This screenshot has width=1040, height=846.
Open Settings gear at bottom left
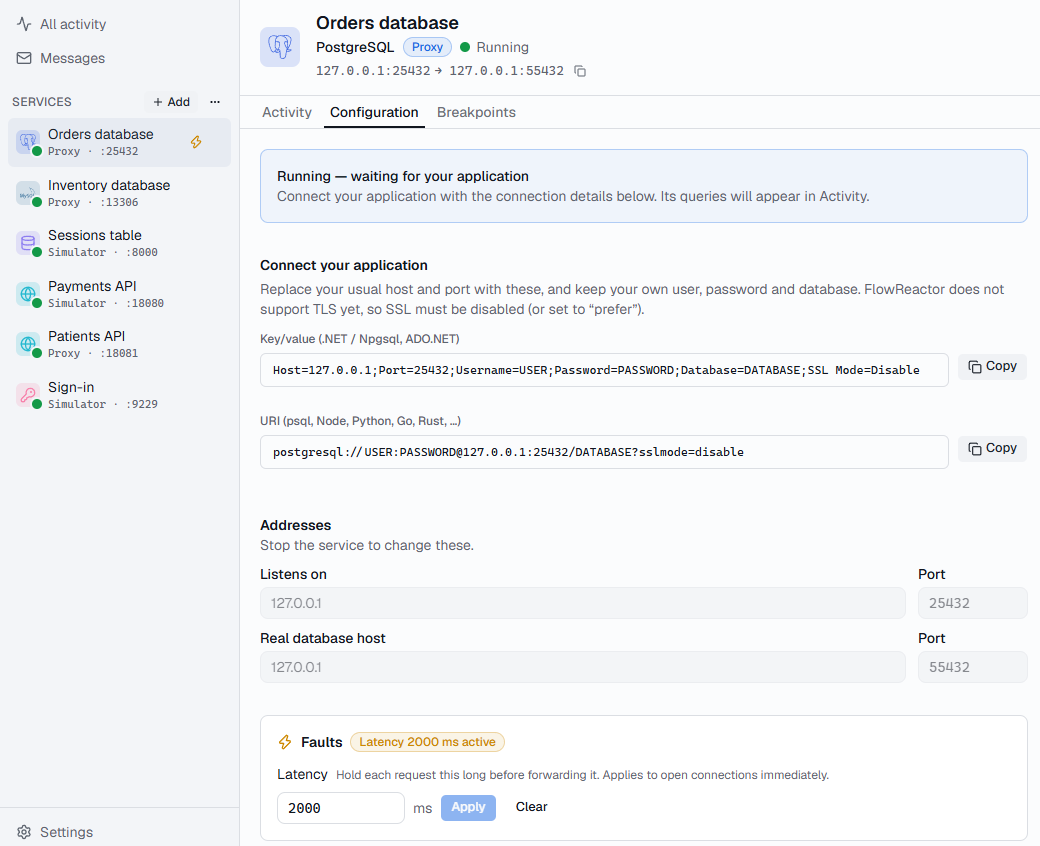pyautogui.click(x=55, y=832)
